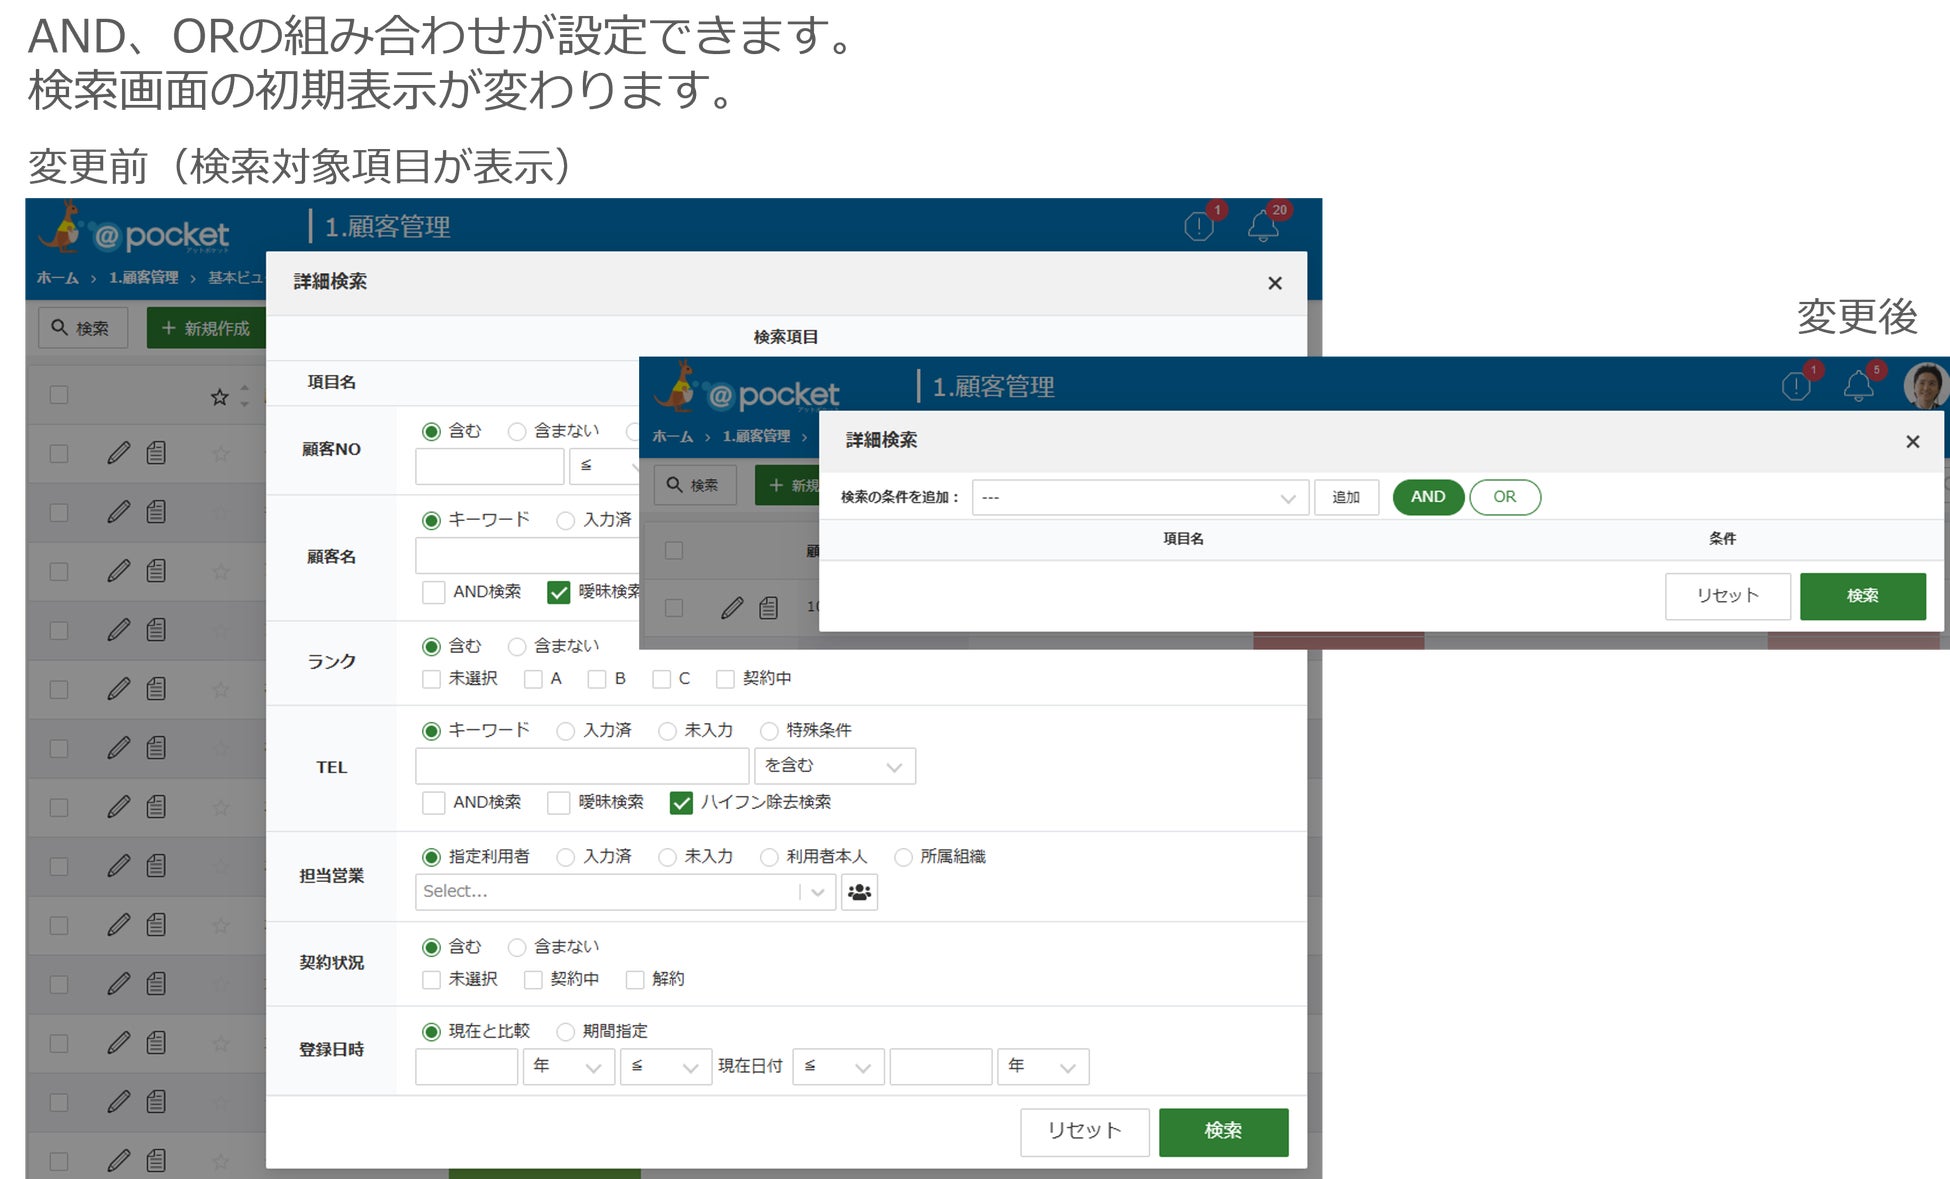This screenshot has height=1179, width=1950.
Task: Open the 検索の条件を追加 dropdown
Action: (1140, 497)
